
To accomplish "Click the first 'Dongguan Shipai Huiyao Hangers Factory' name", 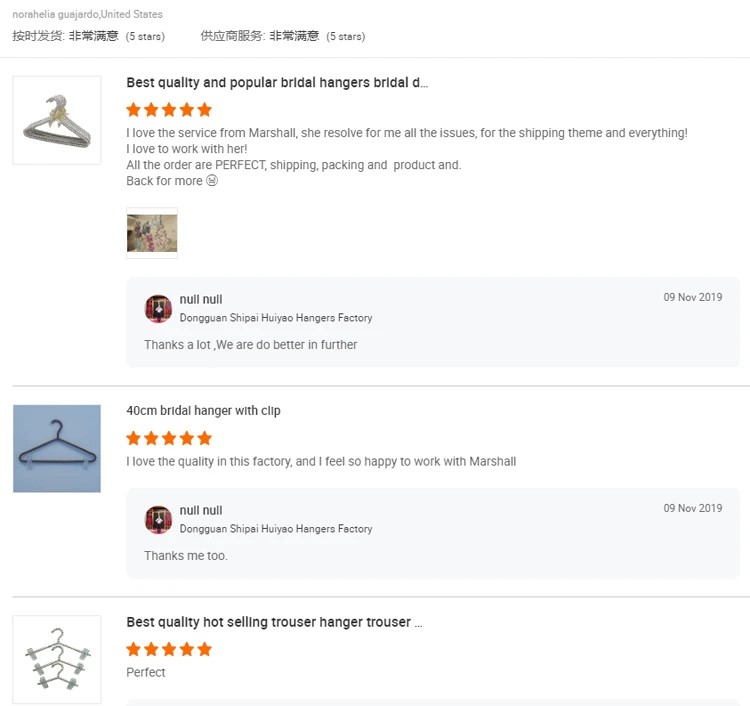I will tap(276, 318).
